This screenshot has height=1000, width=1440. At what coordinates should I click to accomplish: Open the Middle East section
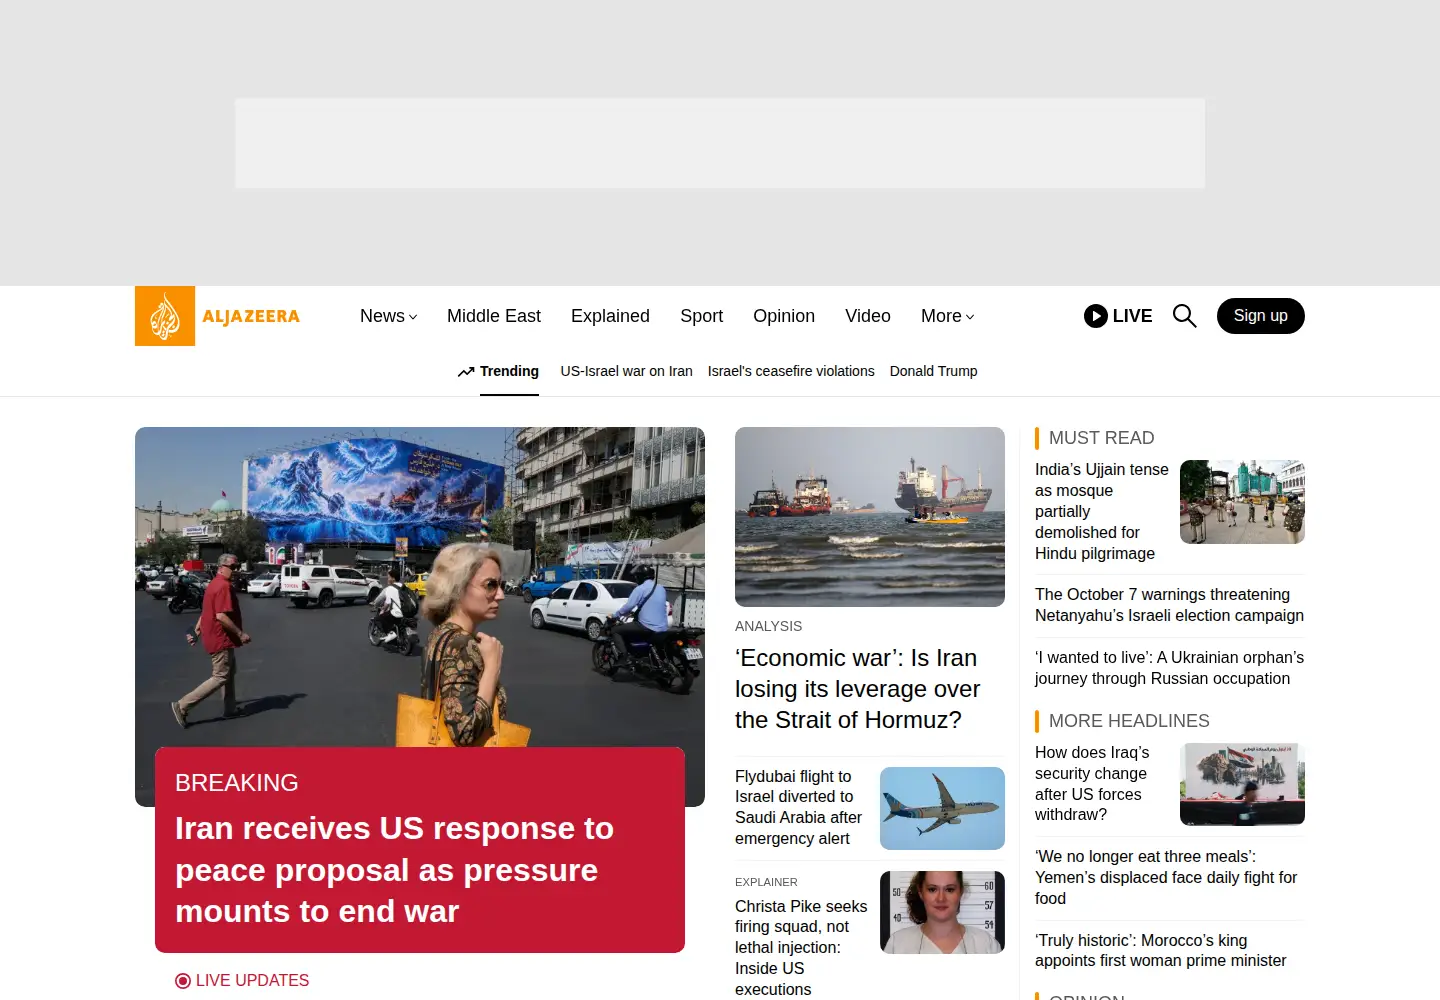click(x=494, y=316)
